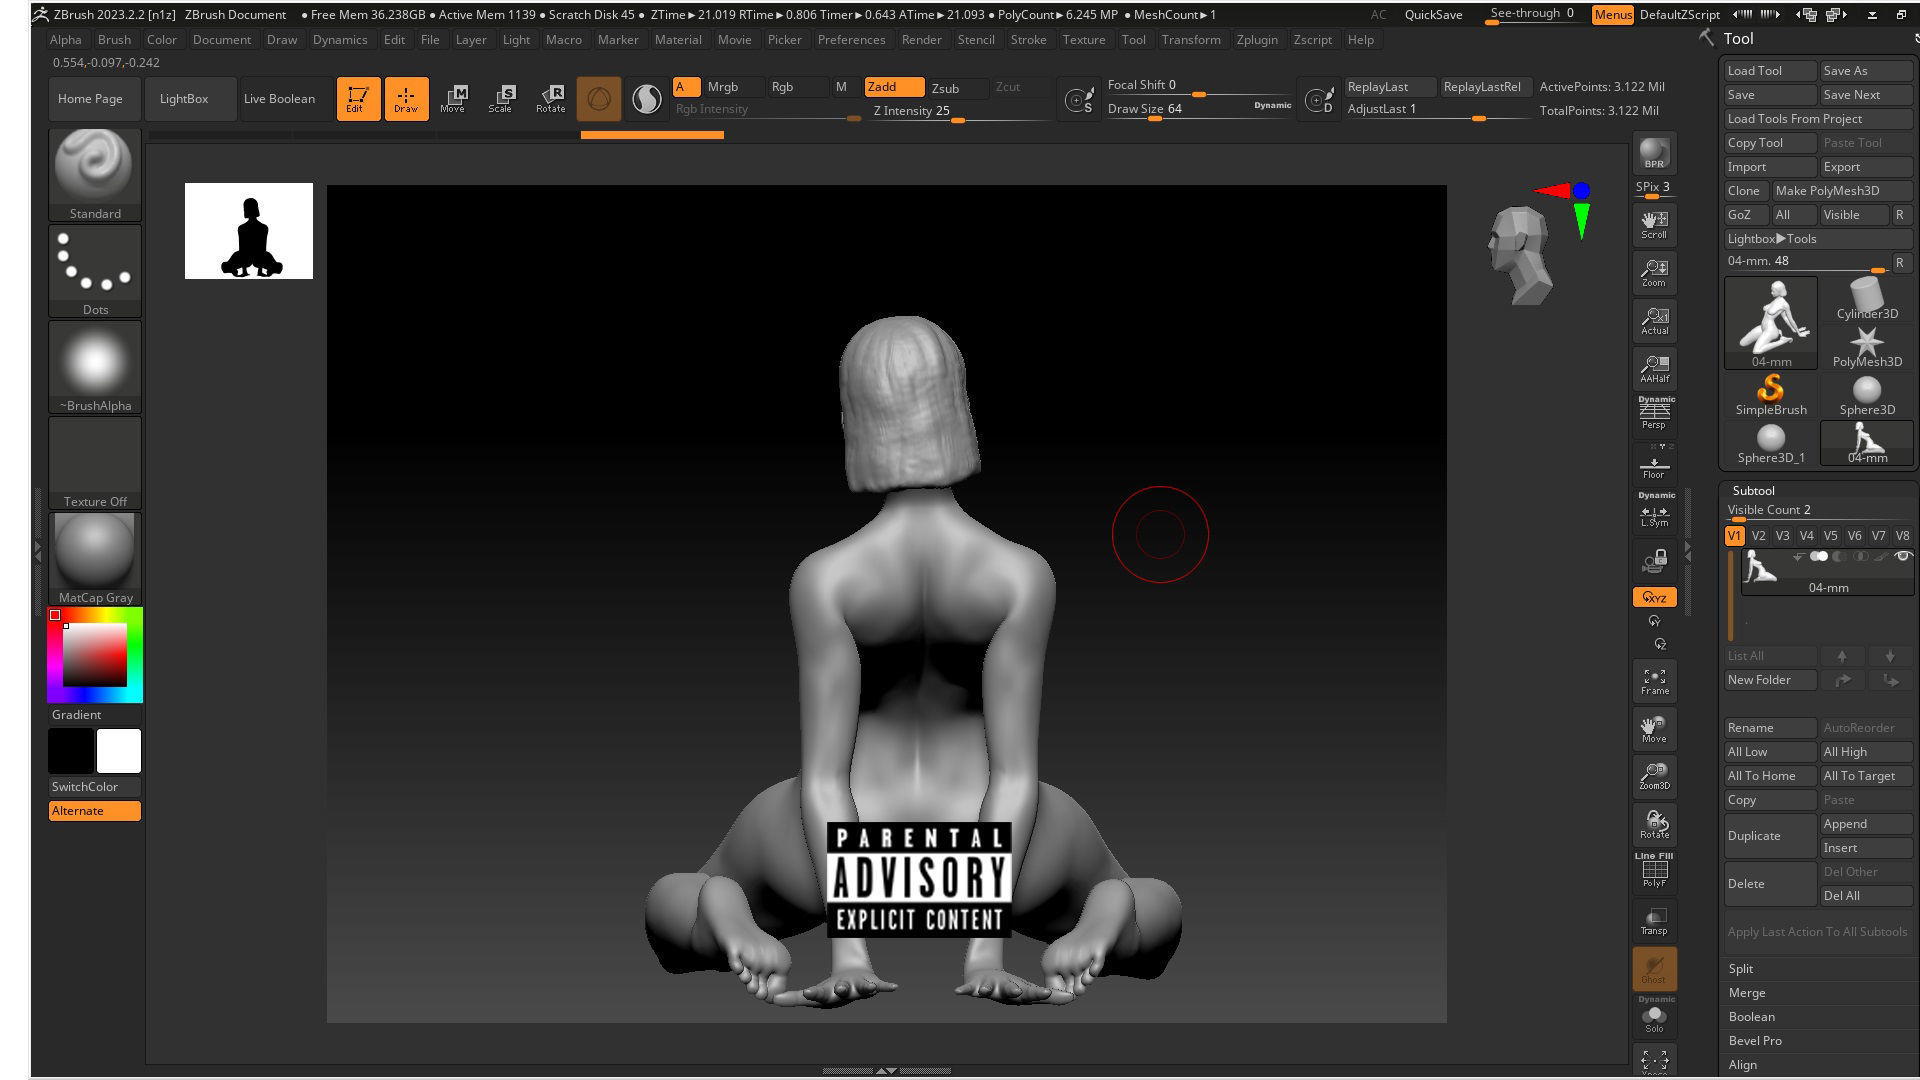The height and width of the screenshot is (1080, 1920).
Task: Enable Zadd sculpt mode
Action: (893, 87)
